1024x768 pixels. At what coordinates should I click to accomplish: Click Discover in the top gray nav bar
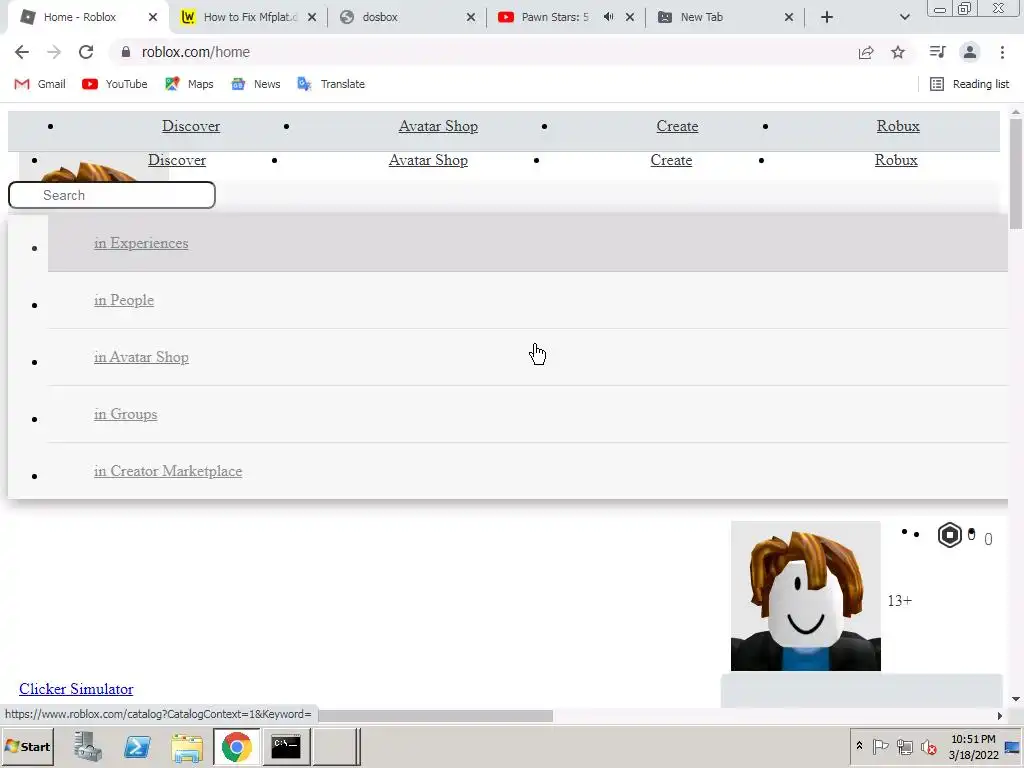tap(191, 126)
